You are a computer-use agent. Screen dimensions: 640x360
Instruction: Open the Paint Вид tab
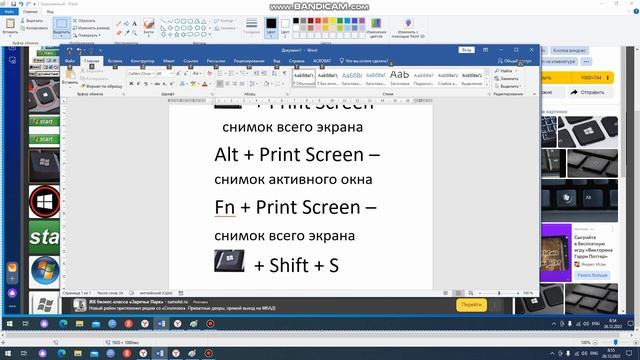coord(50,12)
